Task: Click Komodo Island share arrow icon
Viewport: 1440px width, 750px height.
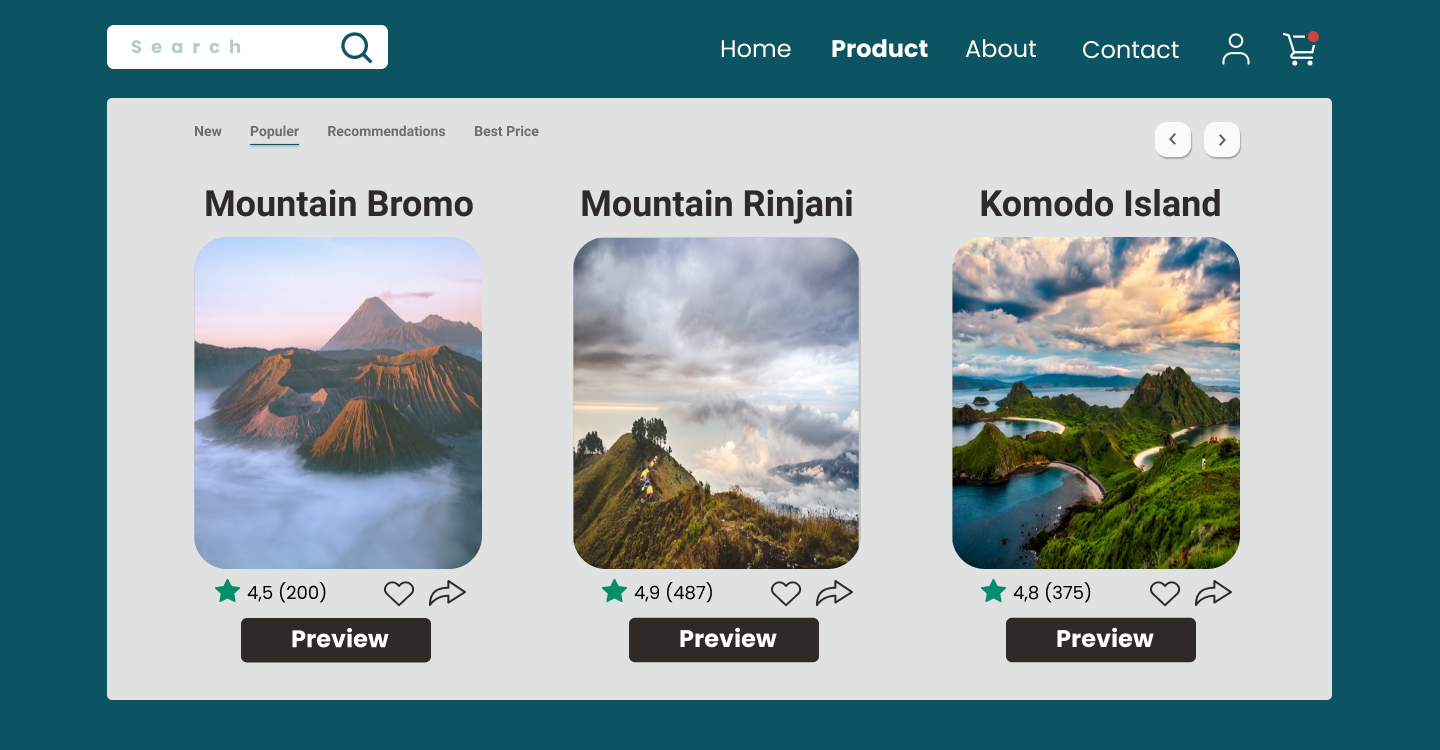Action: (1213, 593)
